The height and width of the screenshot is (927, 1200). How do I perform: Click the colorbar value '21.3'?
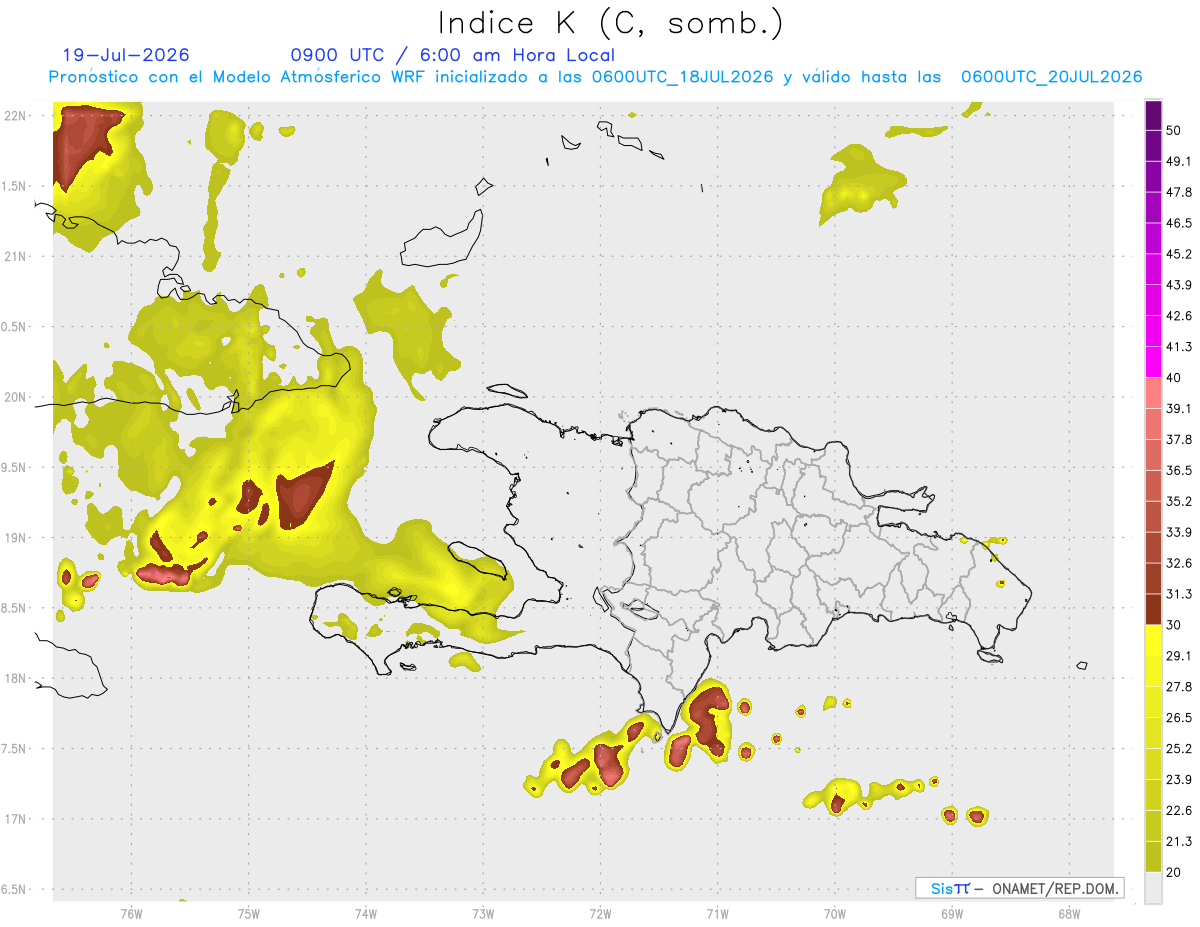click(1180, 842)
